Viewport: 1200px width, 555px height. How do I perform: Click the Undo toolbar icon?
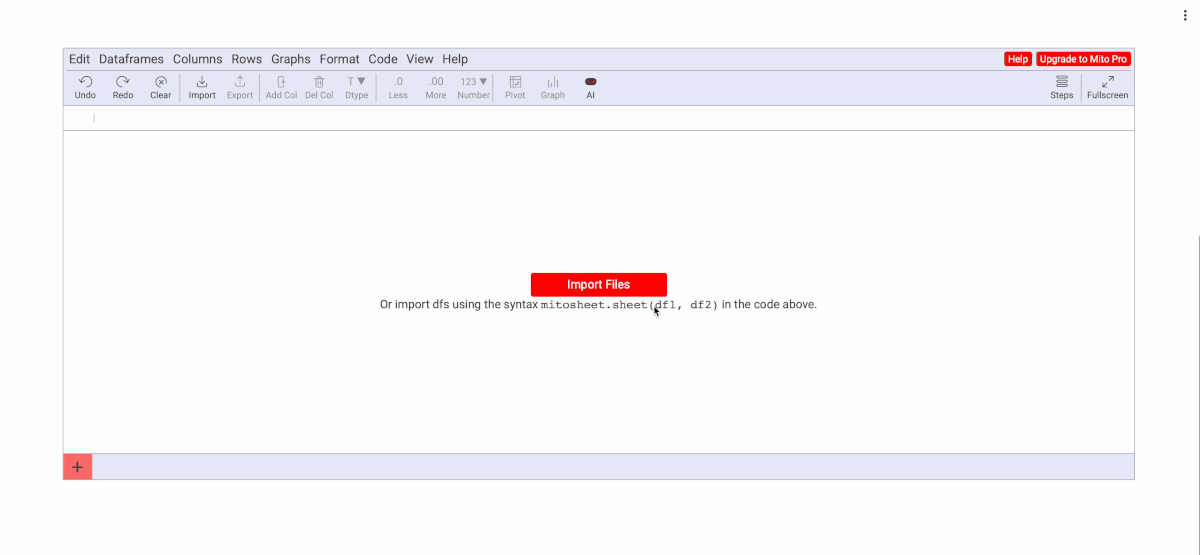click(85, 87)
